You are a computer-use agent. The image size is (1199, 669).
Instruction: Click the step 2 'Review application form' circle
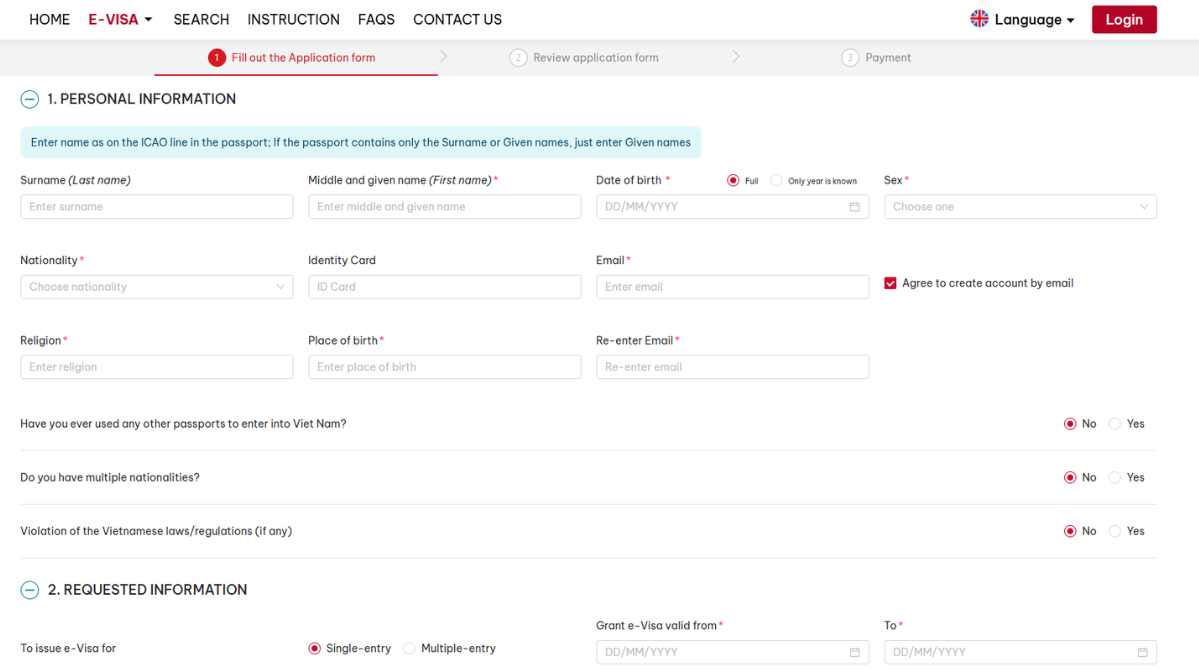point(518,57)
